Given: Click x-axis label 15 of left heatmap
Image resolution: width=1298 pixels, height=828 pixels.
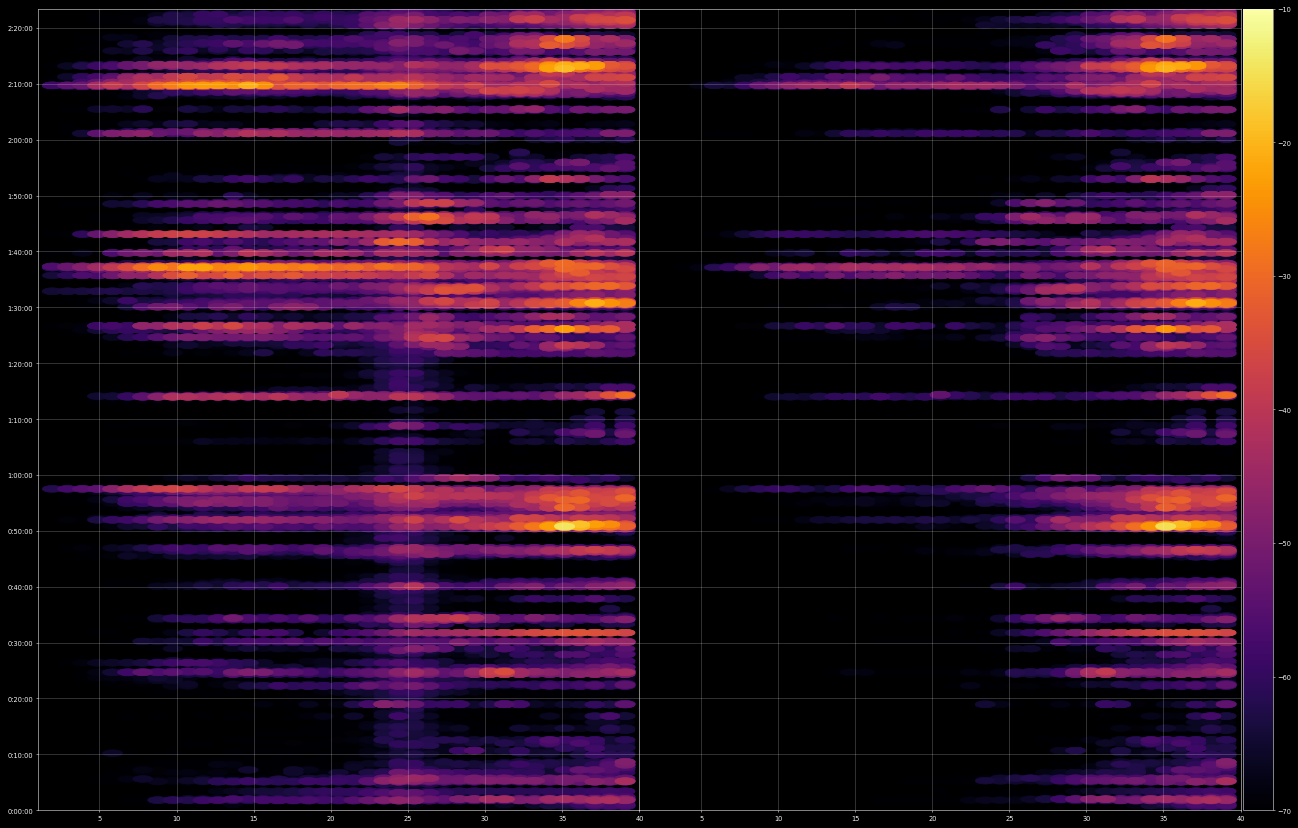Looking at the screenshot, I should (254, 819).
